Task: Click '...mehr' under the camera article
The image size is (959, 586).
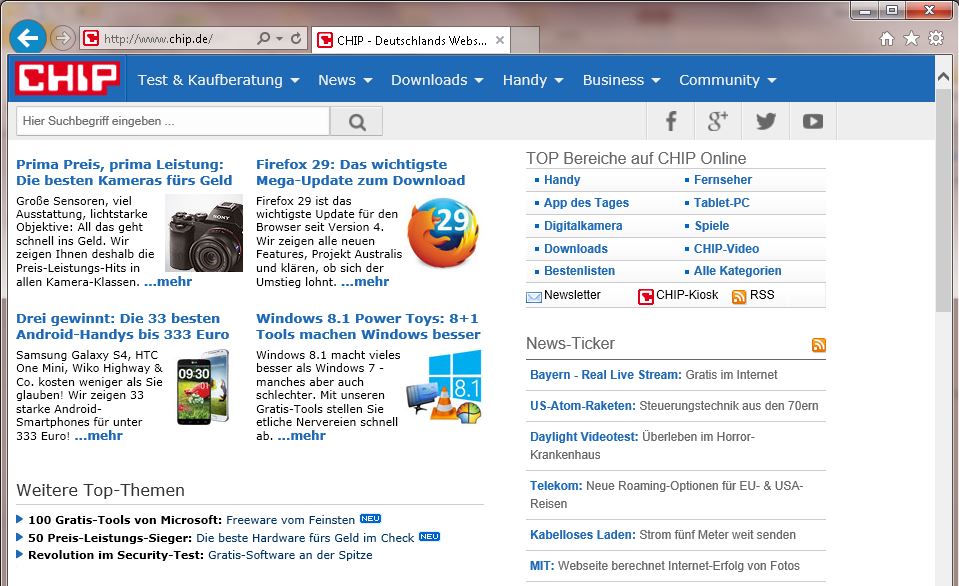Action: [x=168, y=282]
